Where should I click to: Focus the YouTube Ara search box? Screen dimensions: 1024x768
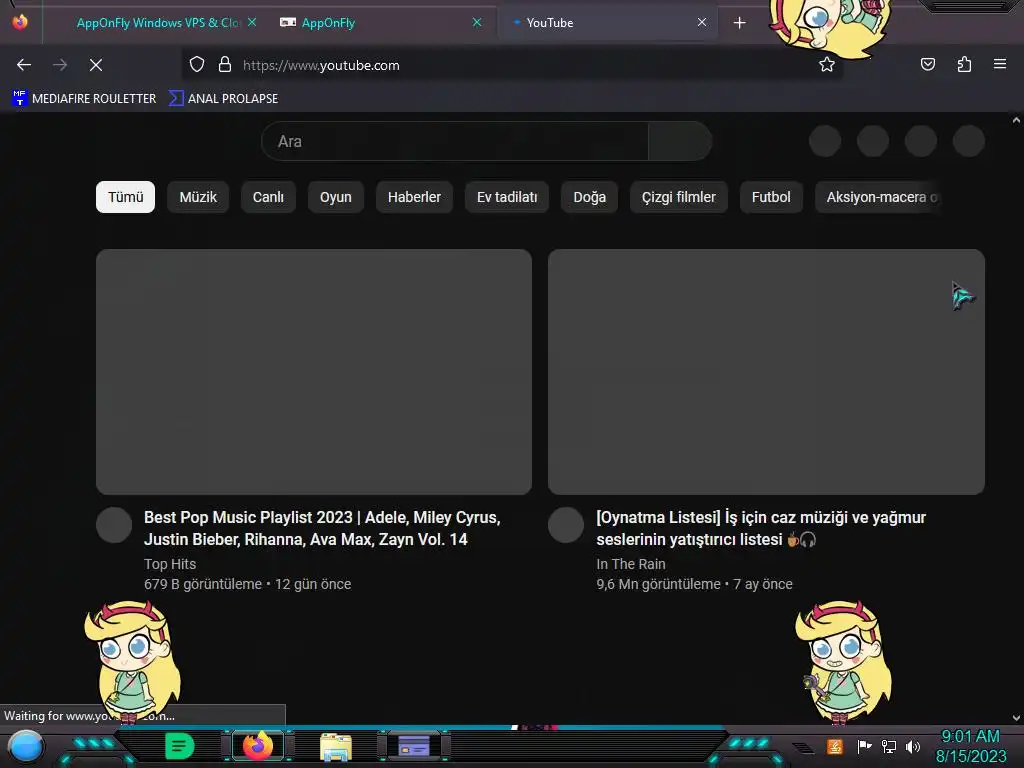tap(455, 141)
